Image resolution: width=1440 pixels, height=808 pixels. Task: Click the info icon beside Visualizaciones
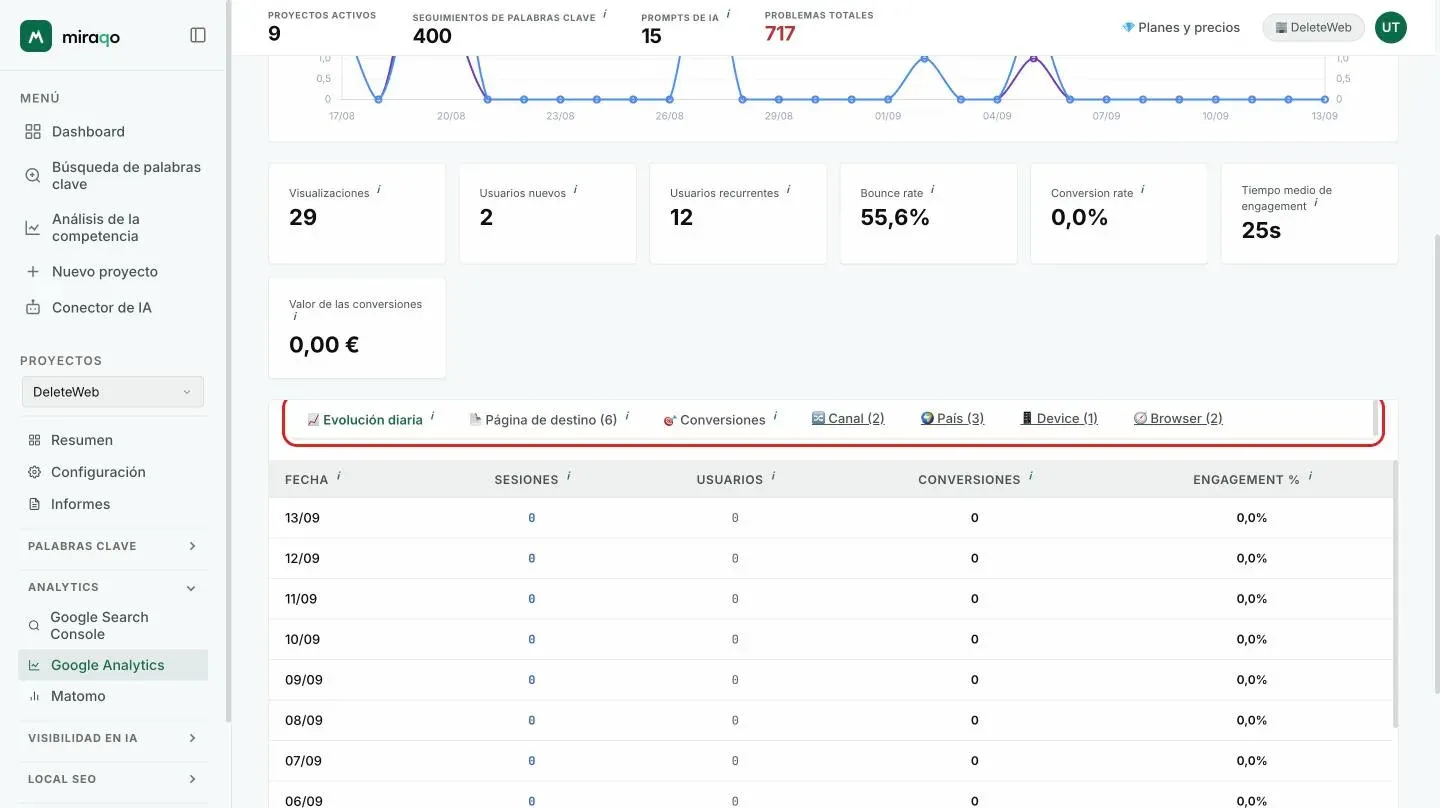(x=379, y=189)
